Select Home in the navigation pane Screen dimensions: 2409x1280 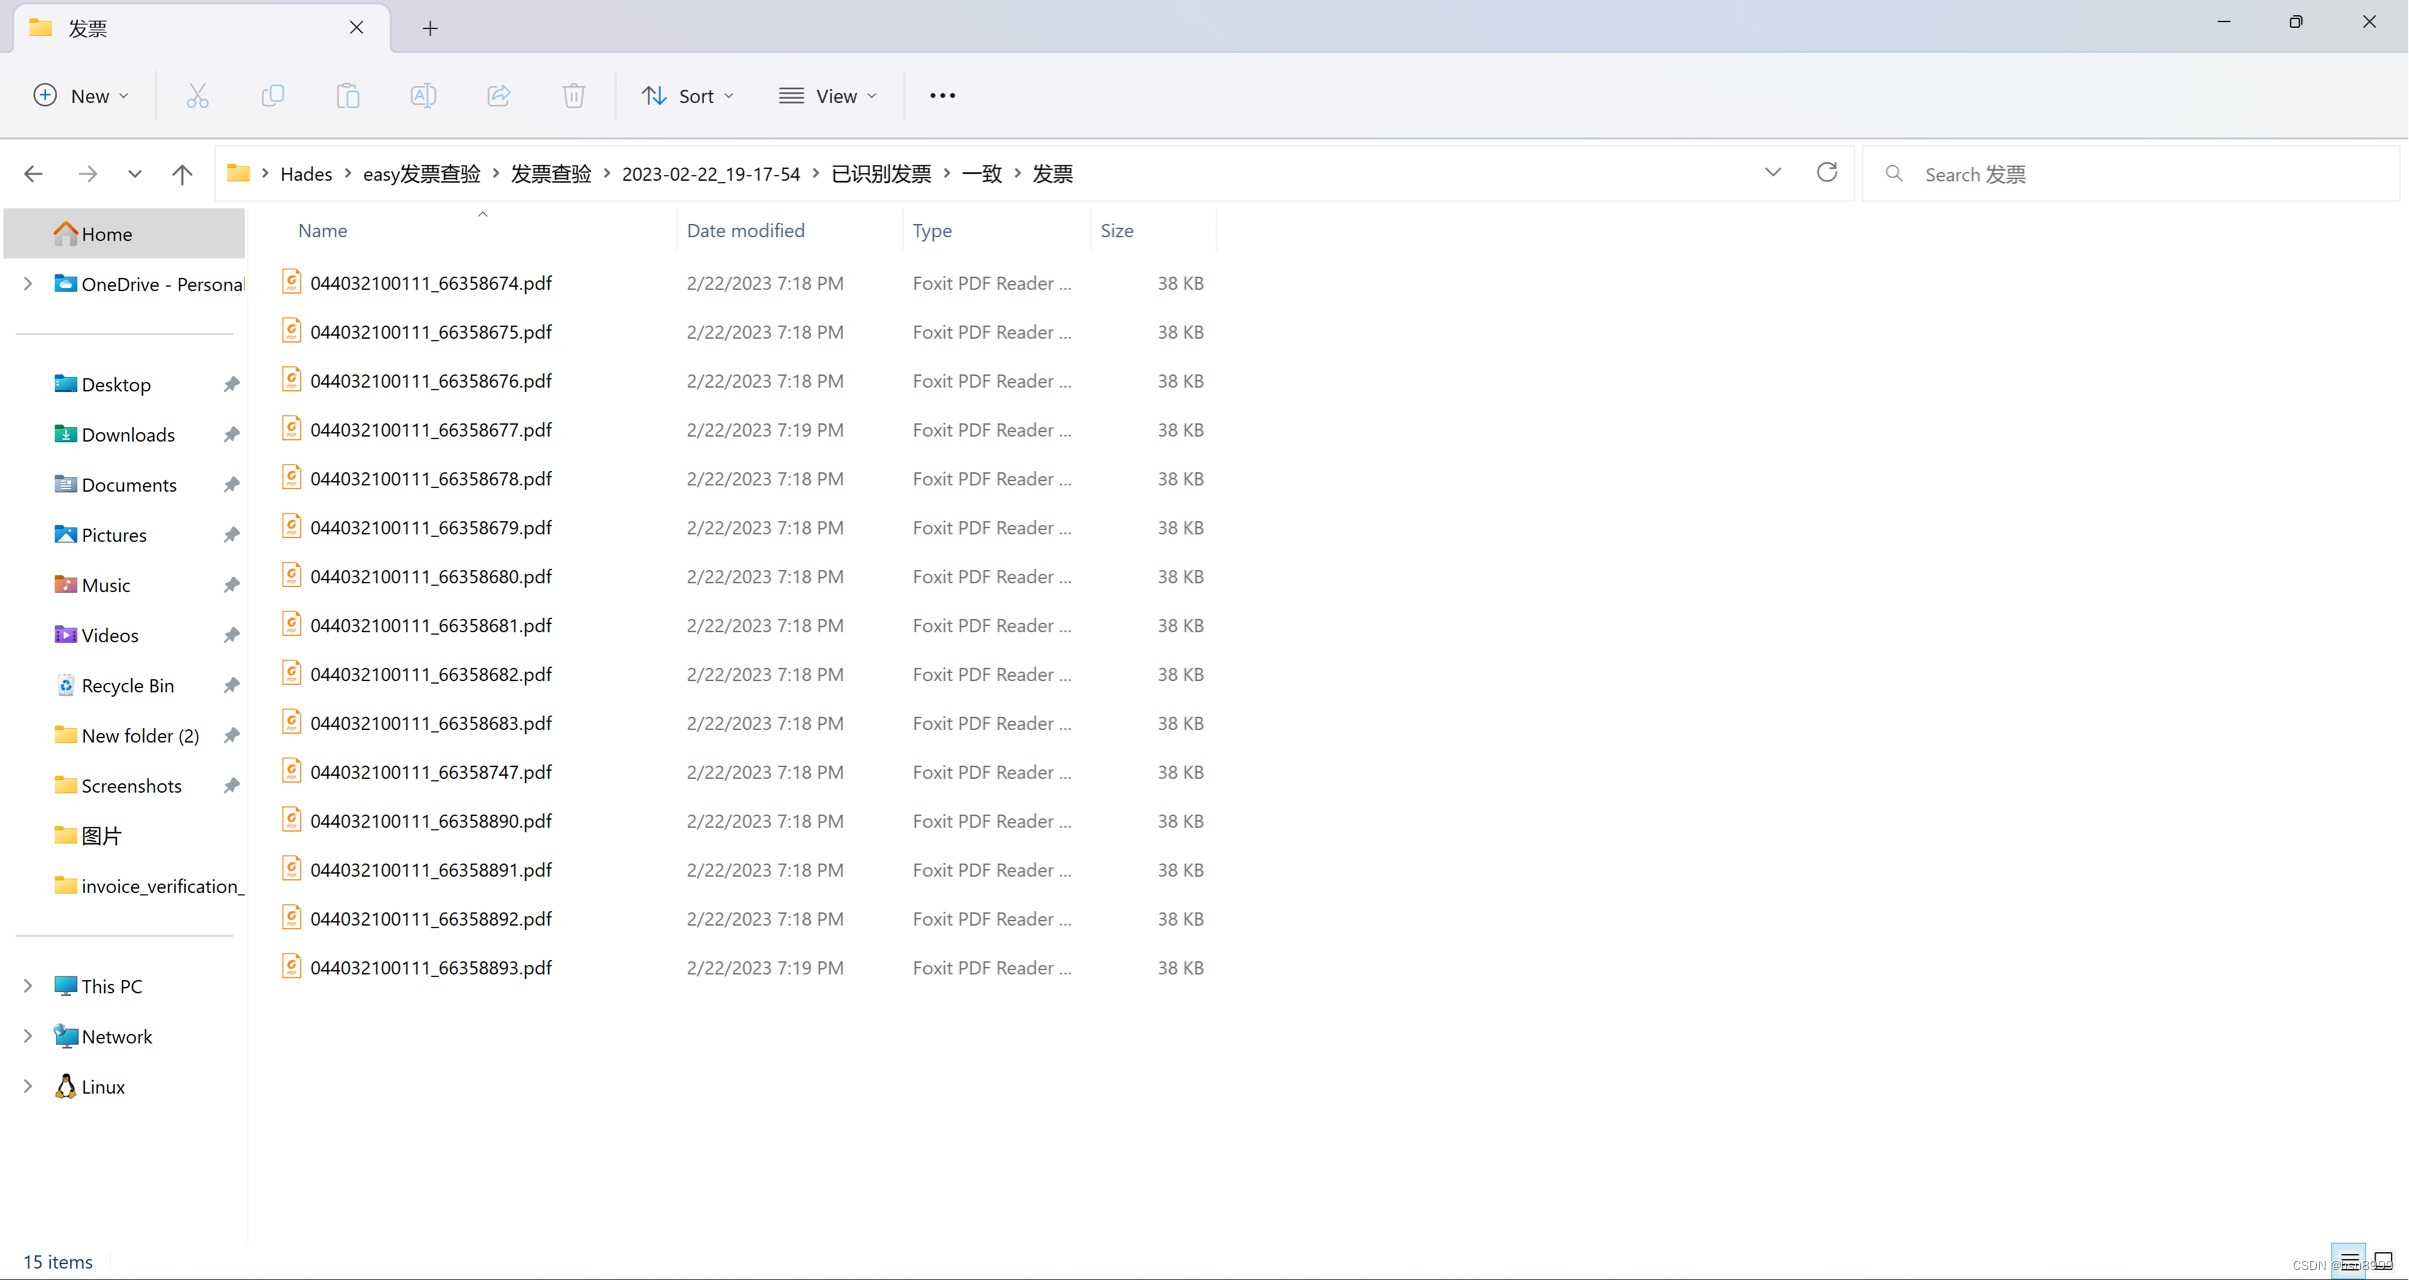[x=124, y=233]
